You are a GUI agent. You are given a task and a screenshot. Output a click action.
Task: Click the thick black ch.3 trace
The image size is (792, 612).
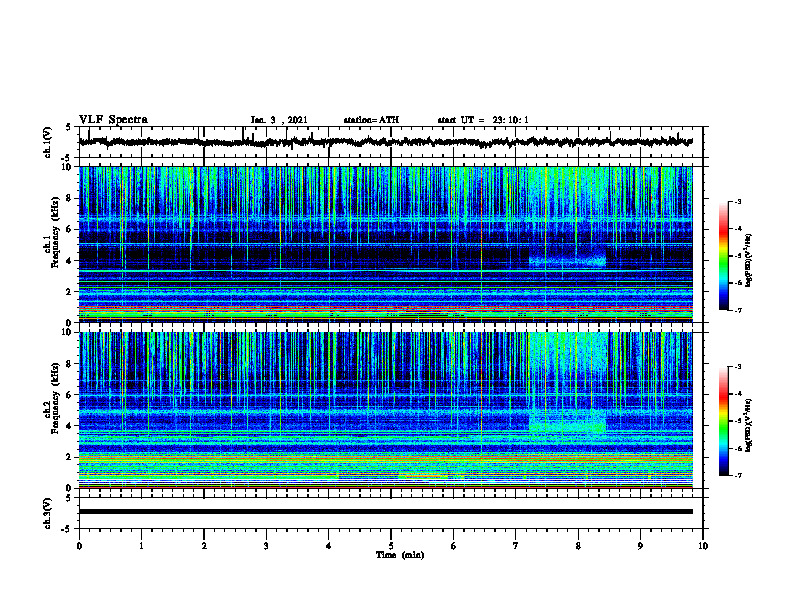click(385, 512)
